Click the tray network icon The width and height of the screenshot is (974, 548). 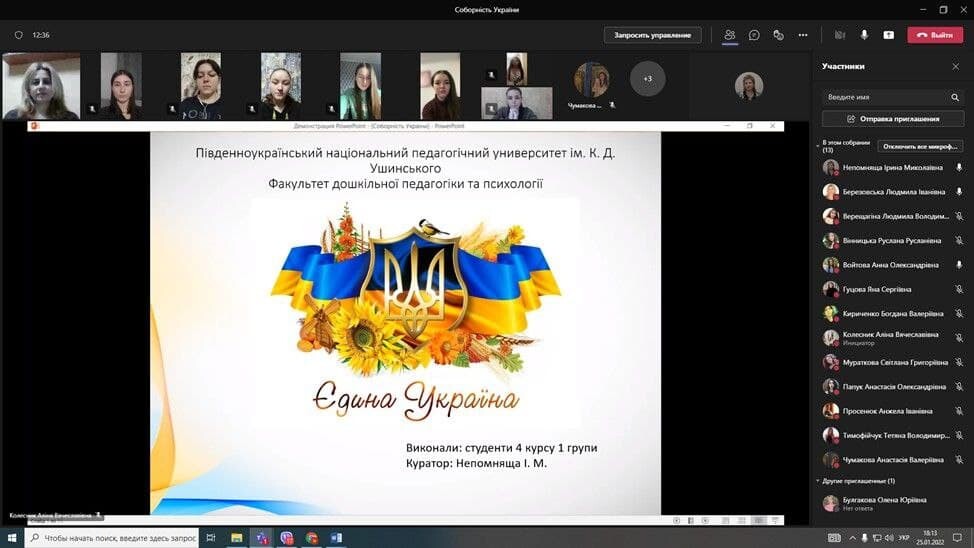[x=876, y=538]
